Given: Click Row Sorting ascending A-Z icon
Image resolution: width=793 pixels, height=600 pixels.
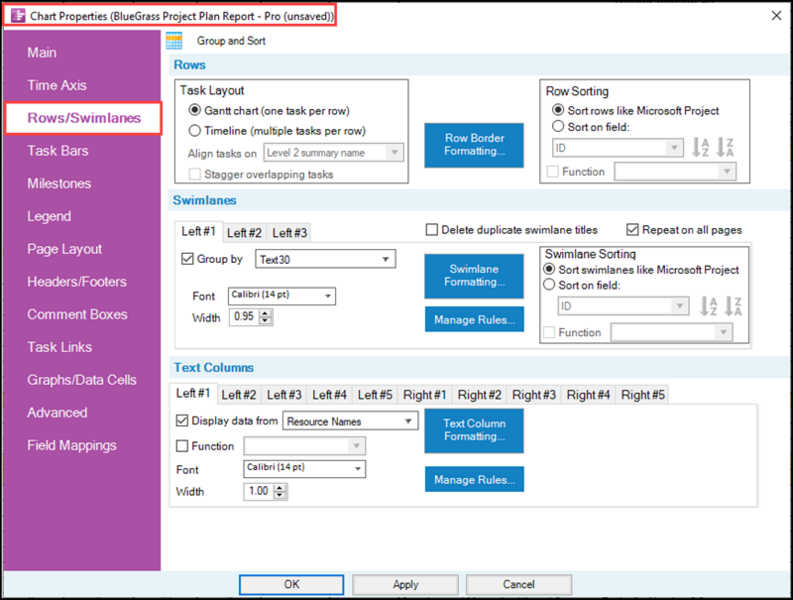Looking at the screenshot, I should point(701,147).
